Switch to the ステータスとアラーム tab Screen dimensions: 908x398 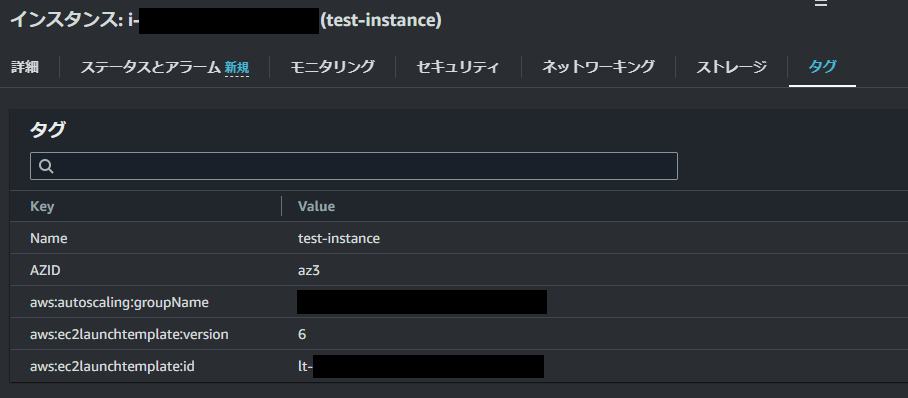click(151, 67)
